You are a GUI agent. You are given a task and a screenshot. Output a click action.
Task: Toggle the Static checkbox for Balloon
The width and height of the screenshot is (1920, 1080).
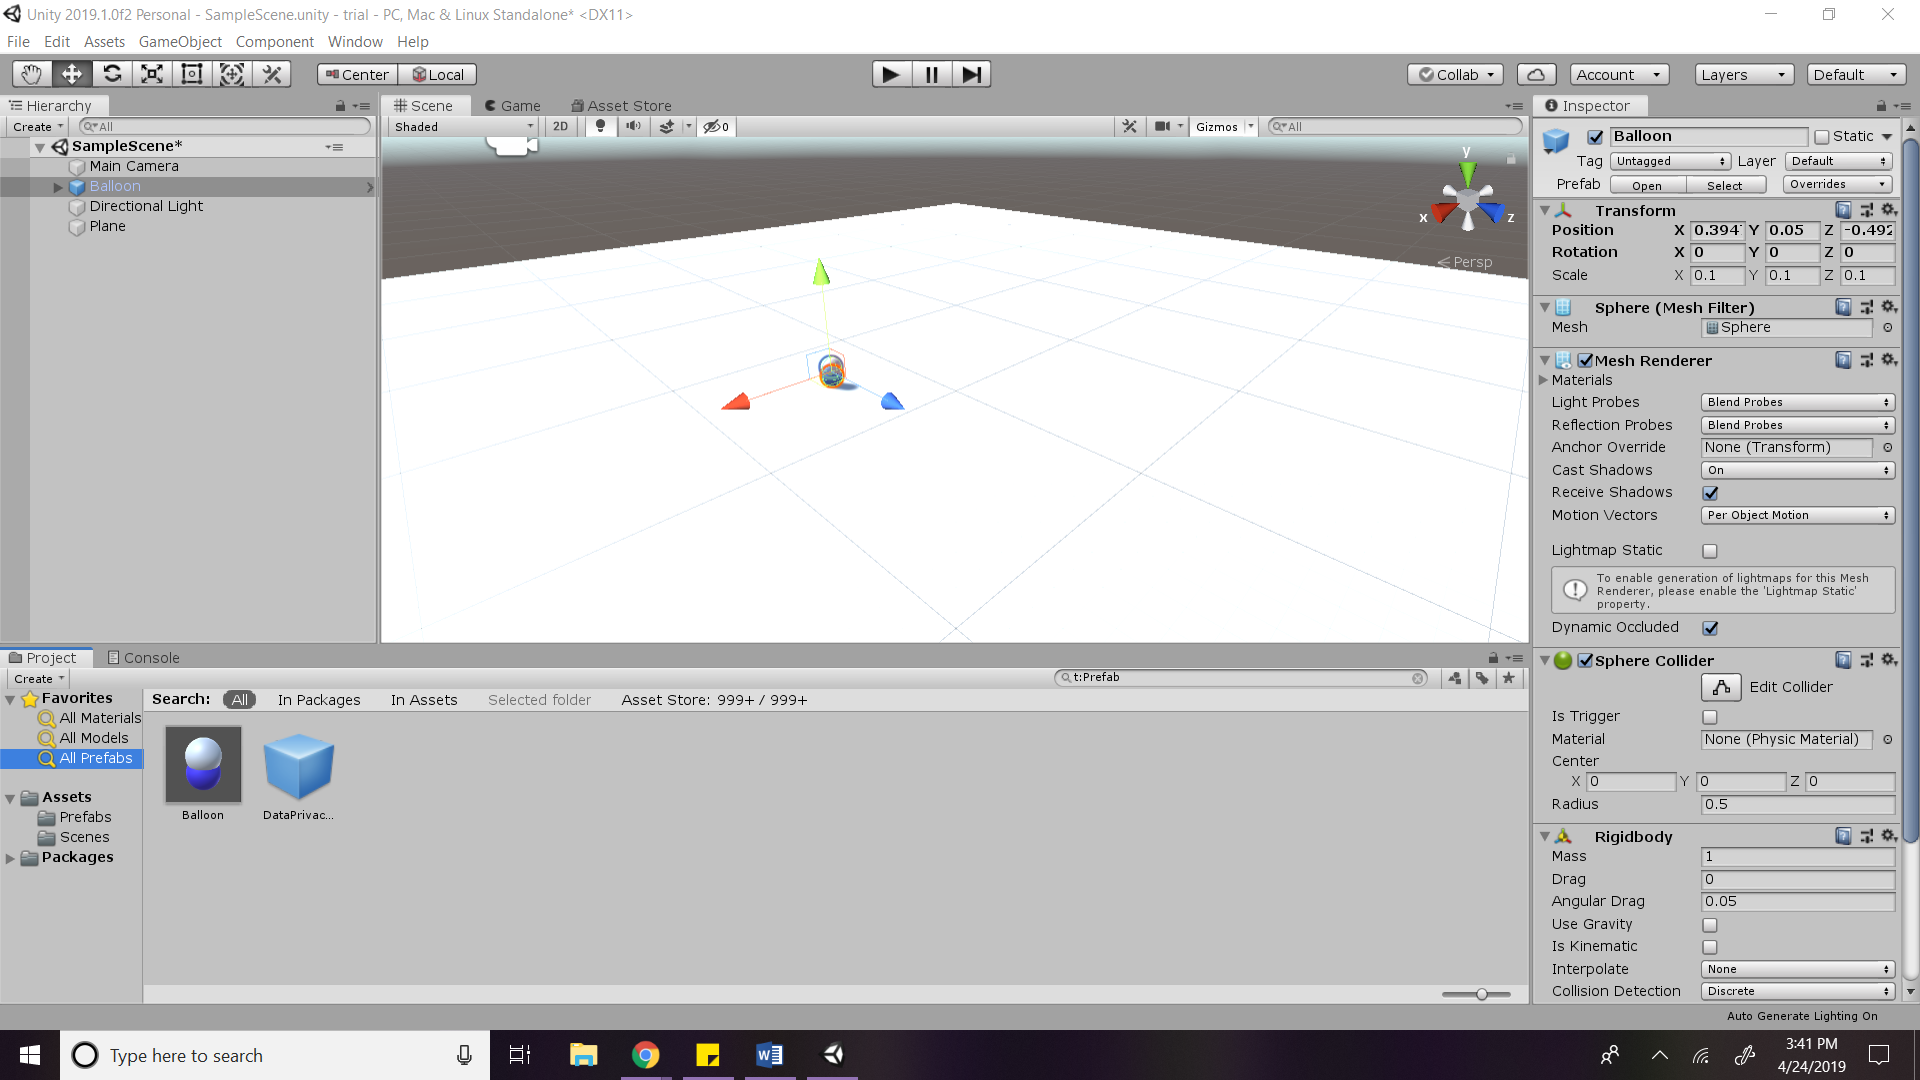click(x=1822, y=137)
